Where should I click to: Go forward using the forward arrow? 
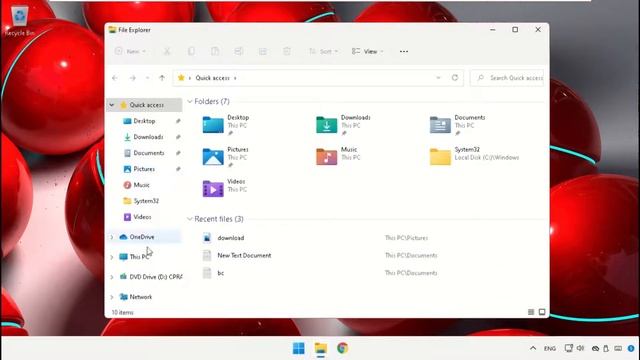(x=133, y=78)
